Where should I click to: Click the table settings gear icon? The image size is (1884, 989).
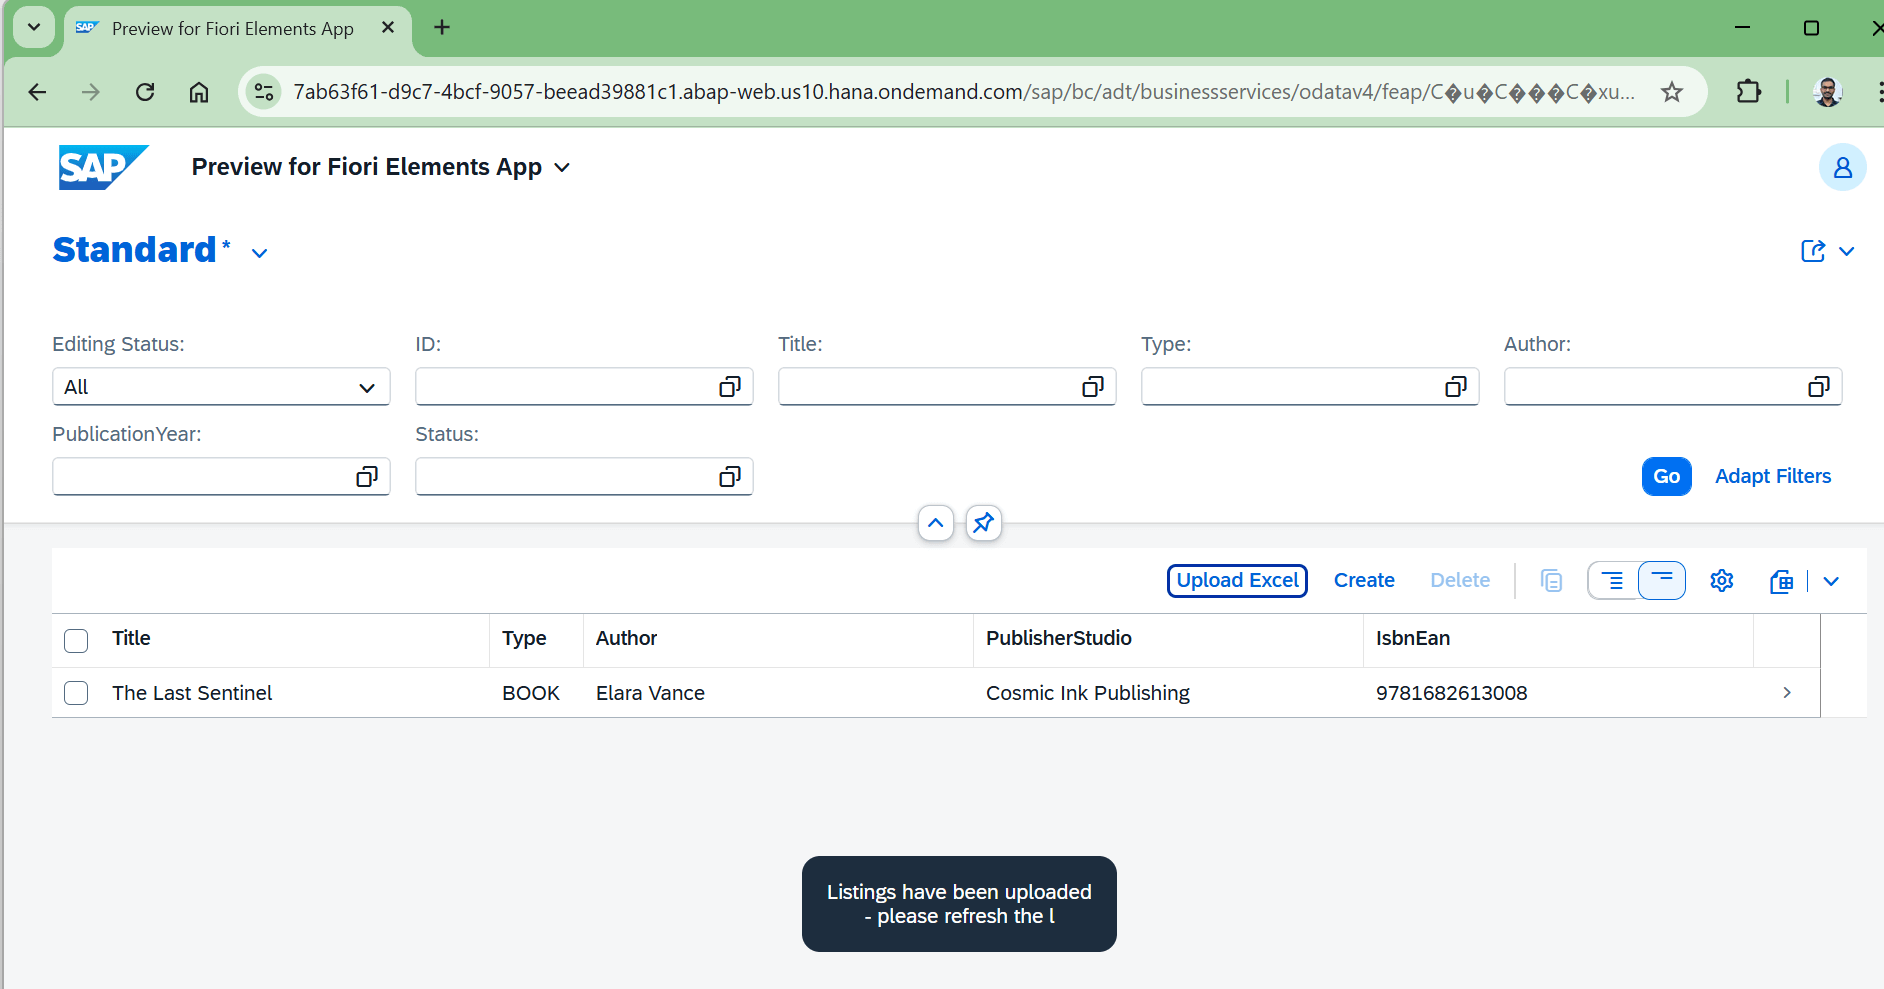point(1721,581)
